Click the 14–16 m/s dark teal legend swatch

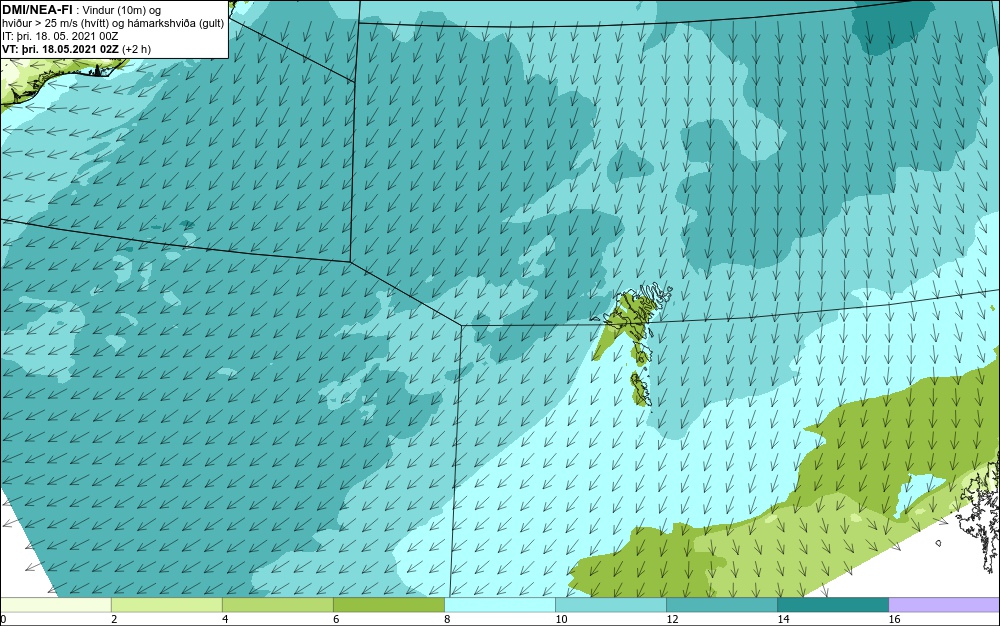click(x=832, y=605)
